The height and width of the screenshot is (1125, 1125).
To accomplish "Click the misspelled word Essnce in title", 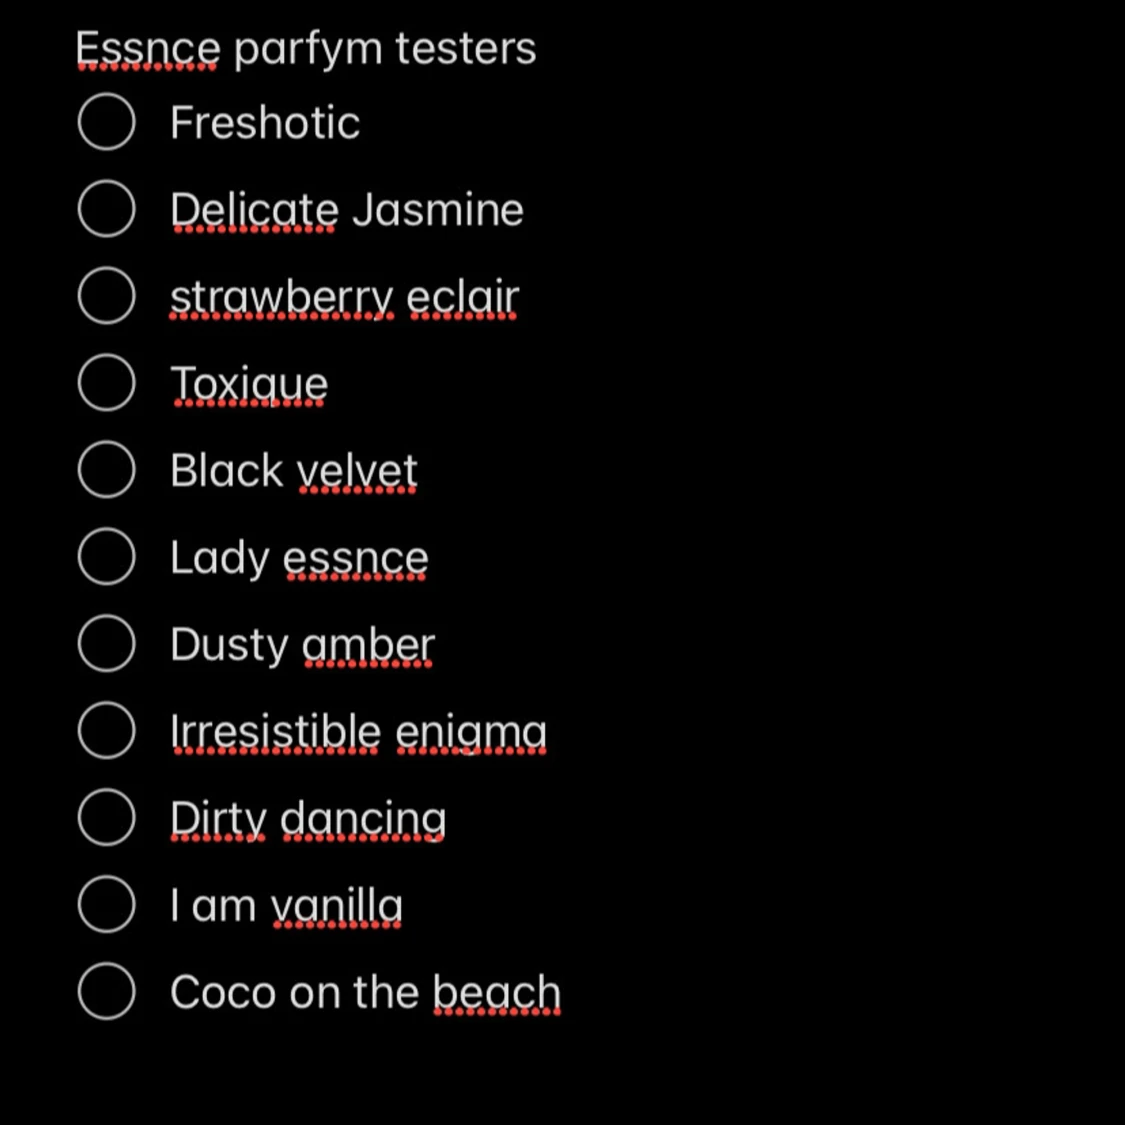I will tap(148, 49).
